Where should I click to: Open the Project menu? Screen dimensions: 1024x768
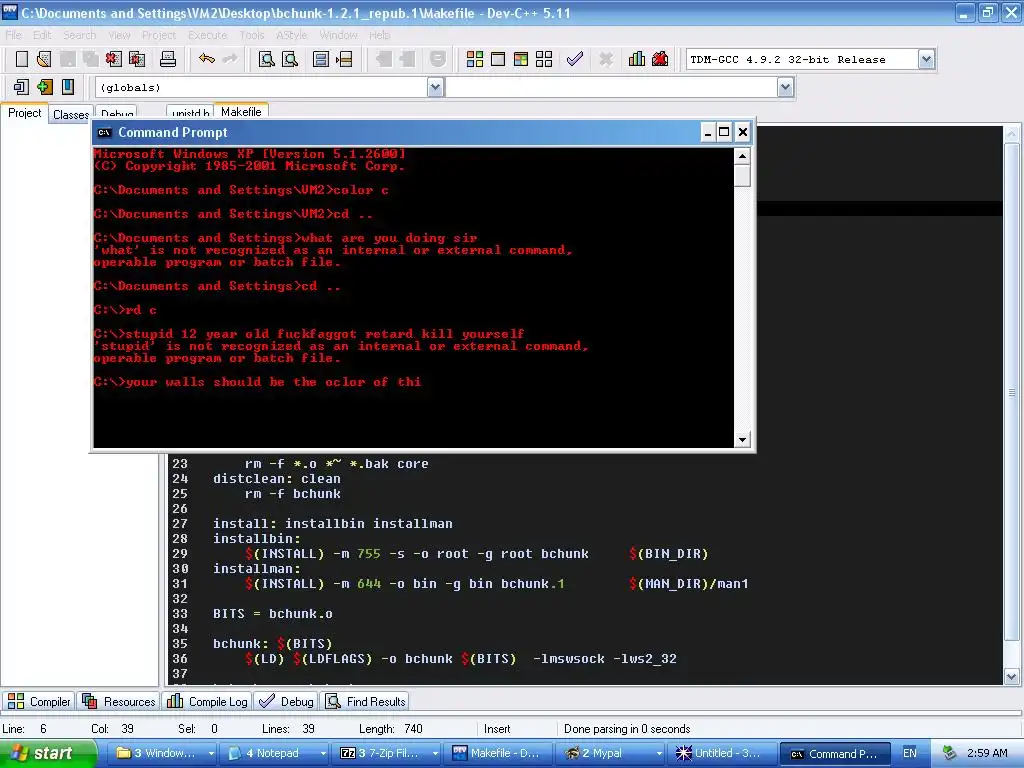click(159, 35)
